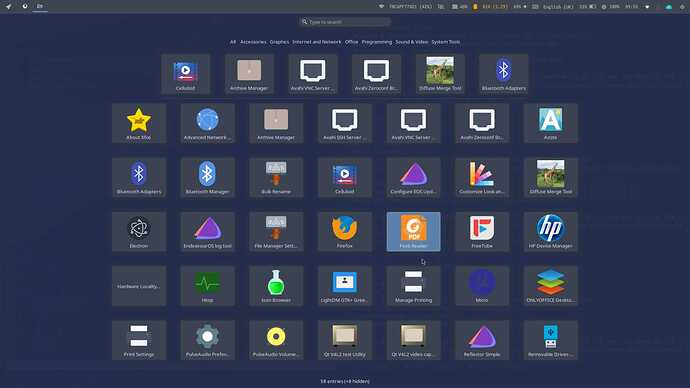Filter apps by Graphics category
Image resolution: width=690 pixels, height=388 pixels.
point(279,42)
